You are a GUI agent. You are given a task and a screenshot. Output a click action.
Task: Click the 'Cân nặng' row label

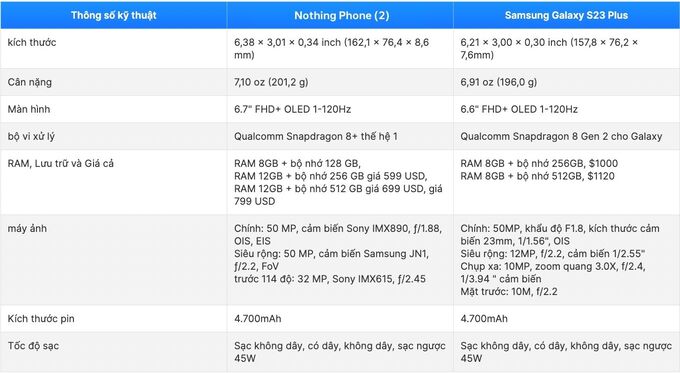click(x=29, y=82)
